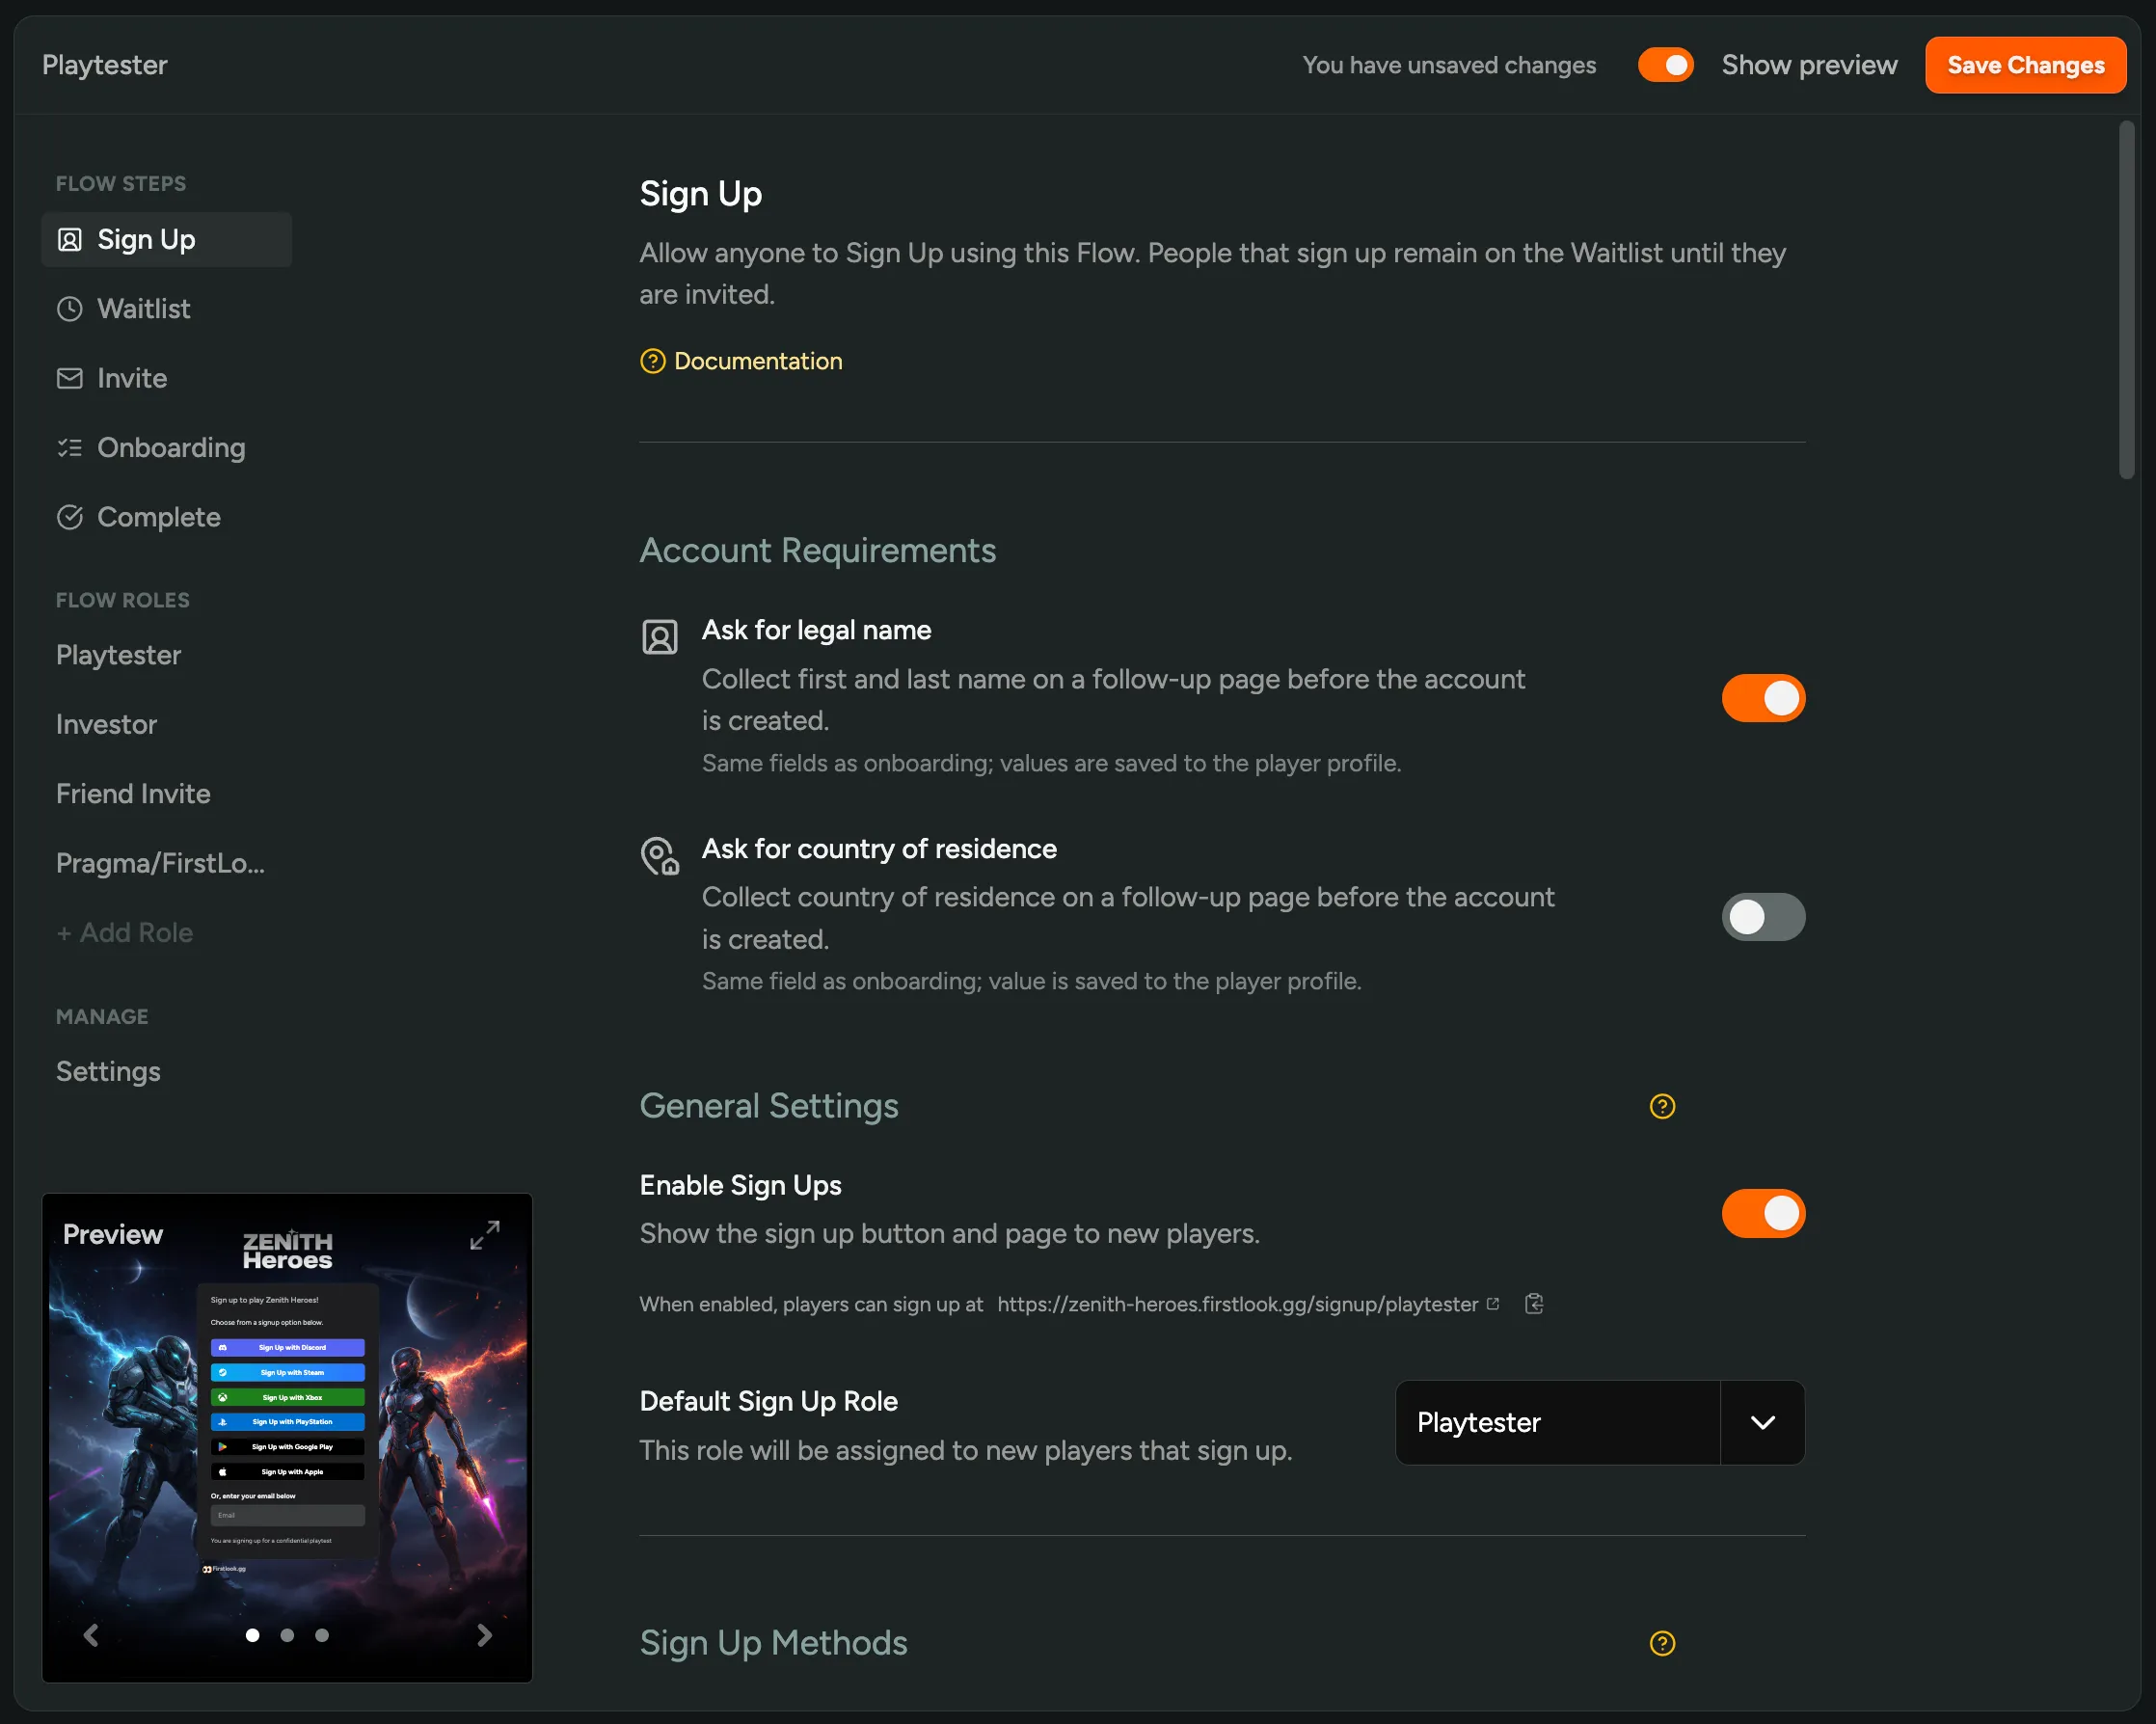Image resolution: width=2156 pixels, height=1724 pixels.
Task: Click Add Role under Flow Roles
Action: (124, 932)
